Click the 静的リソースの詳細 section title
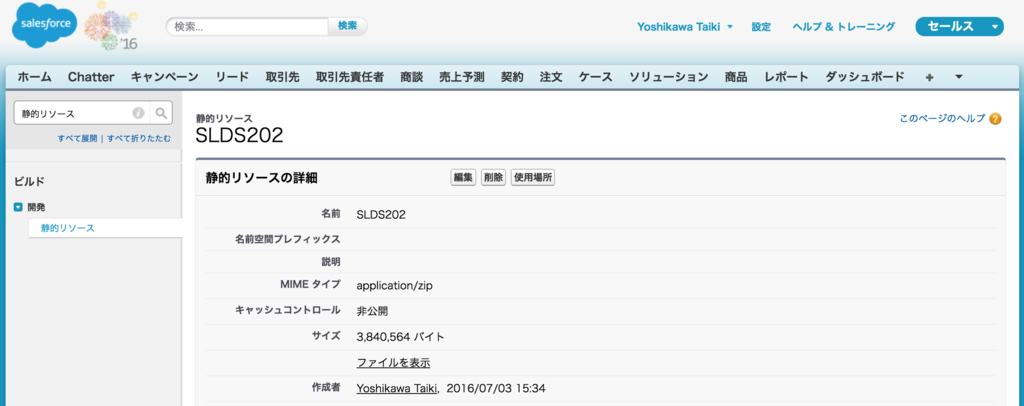The image size is (1024, 406). click(x=262, y=178)
